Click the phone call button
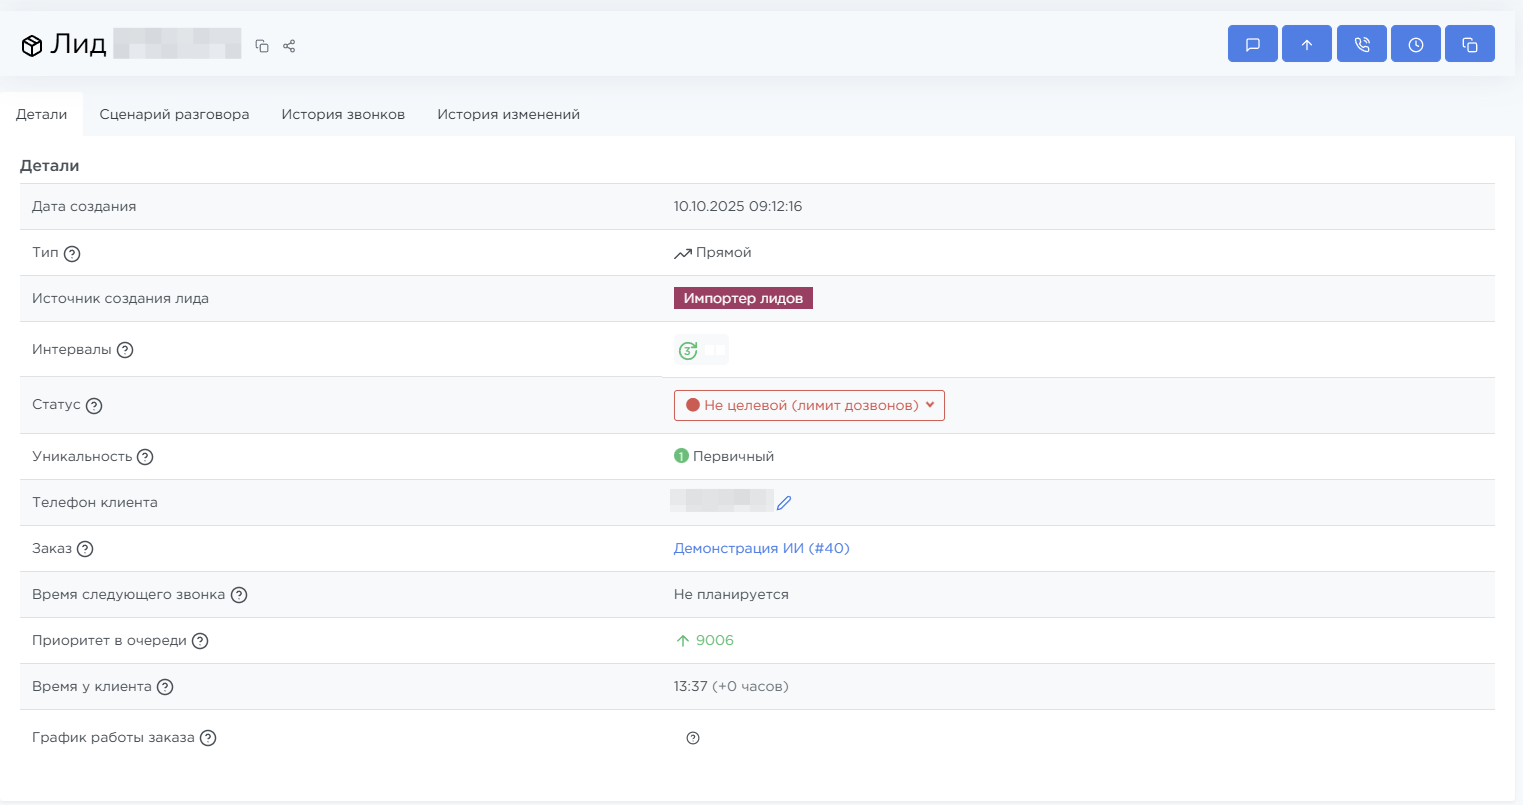1523x805 pixels. point(1361,44)
